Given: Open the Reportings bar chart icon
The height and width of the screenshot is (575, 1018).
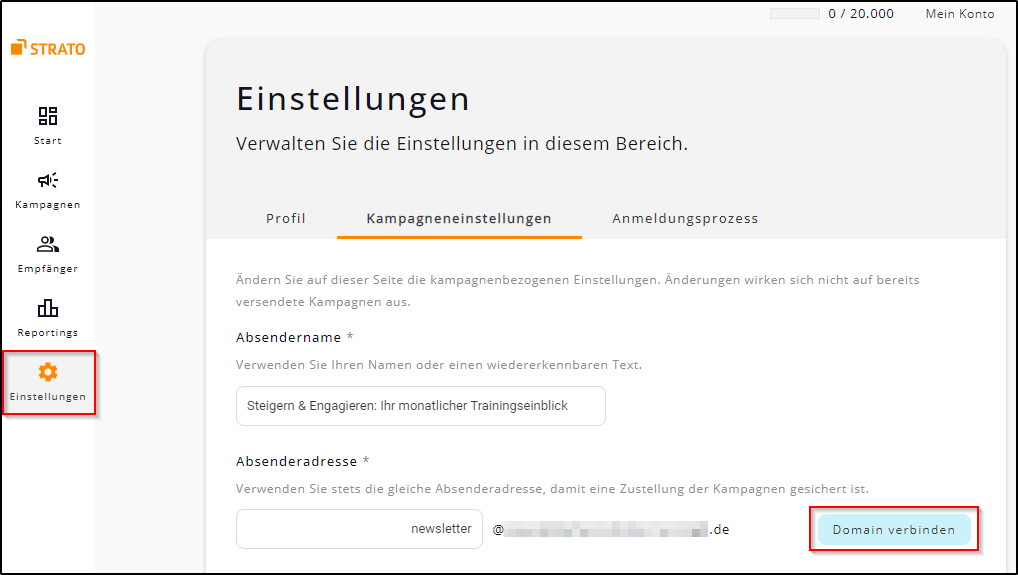Looking at the screenshot, I should [47, 308].
